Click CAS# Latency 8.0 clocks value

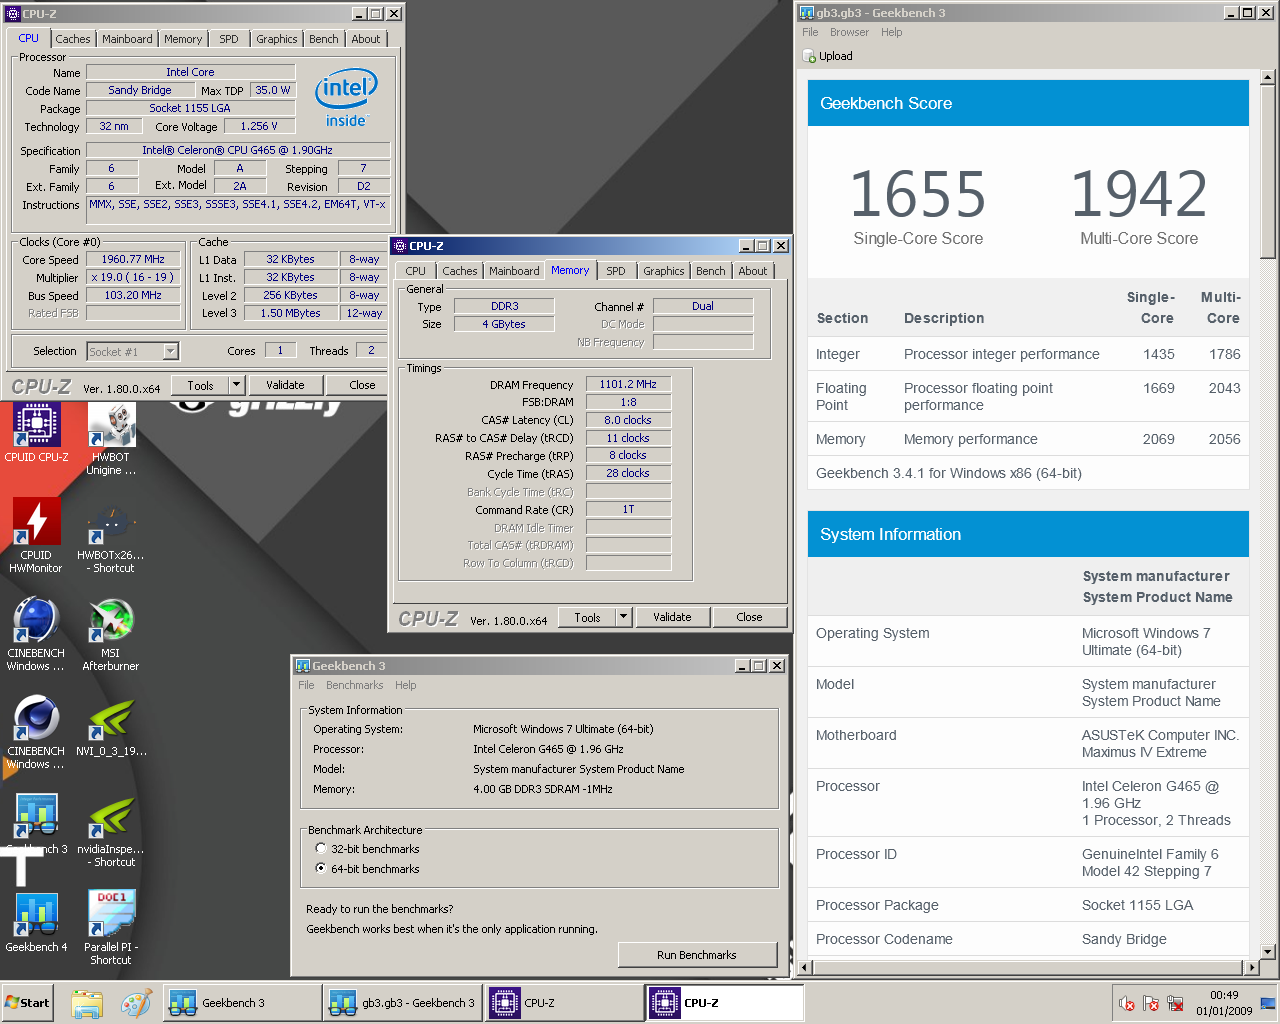pyautogui.click(x=628, y=420)
